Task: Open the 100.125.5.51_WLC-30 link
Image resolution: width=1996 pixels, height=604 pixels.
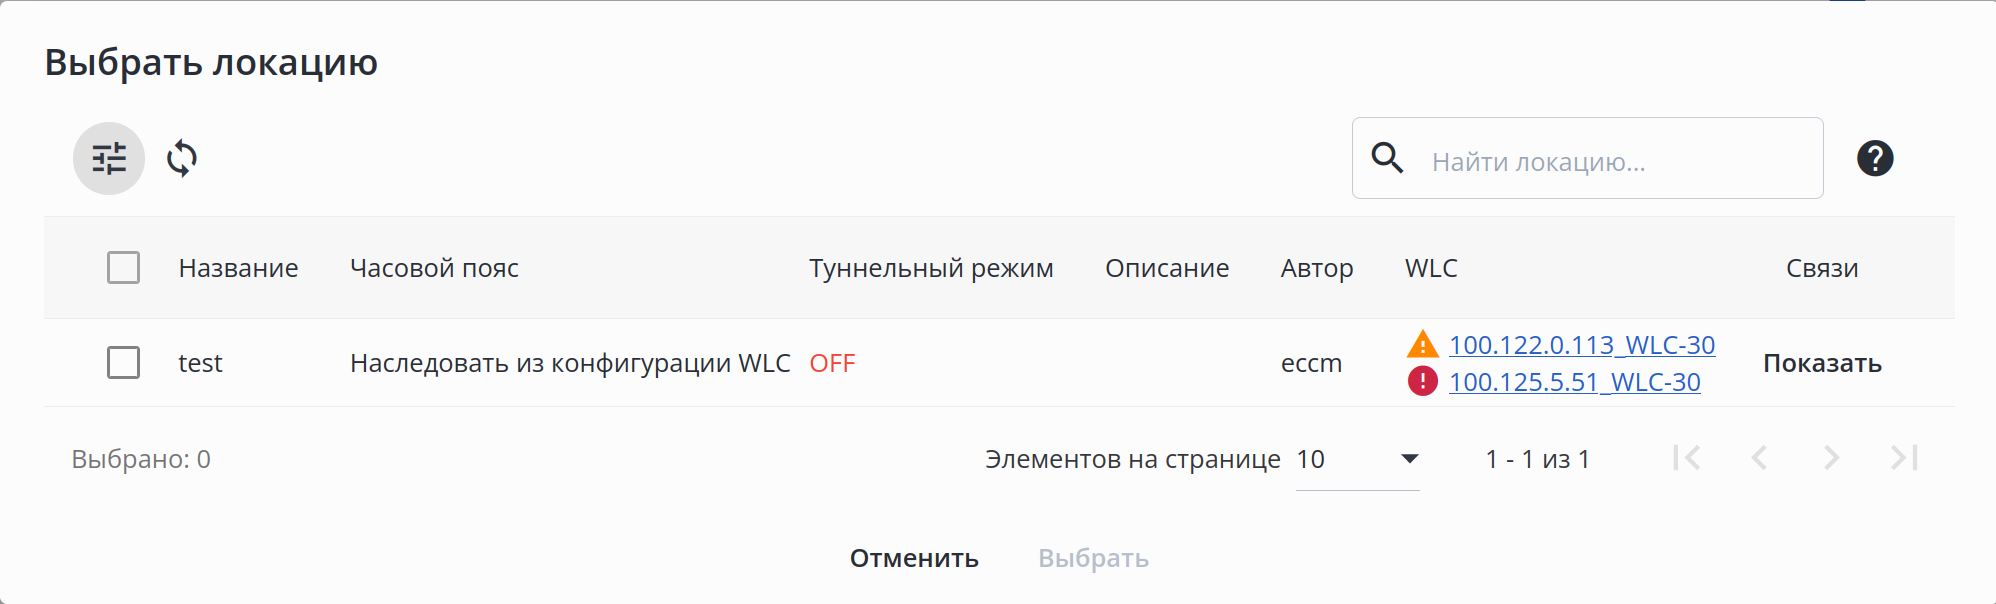Action: click(x=1574, y=382)
